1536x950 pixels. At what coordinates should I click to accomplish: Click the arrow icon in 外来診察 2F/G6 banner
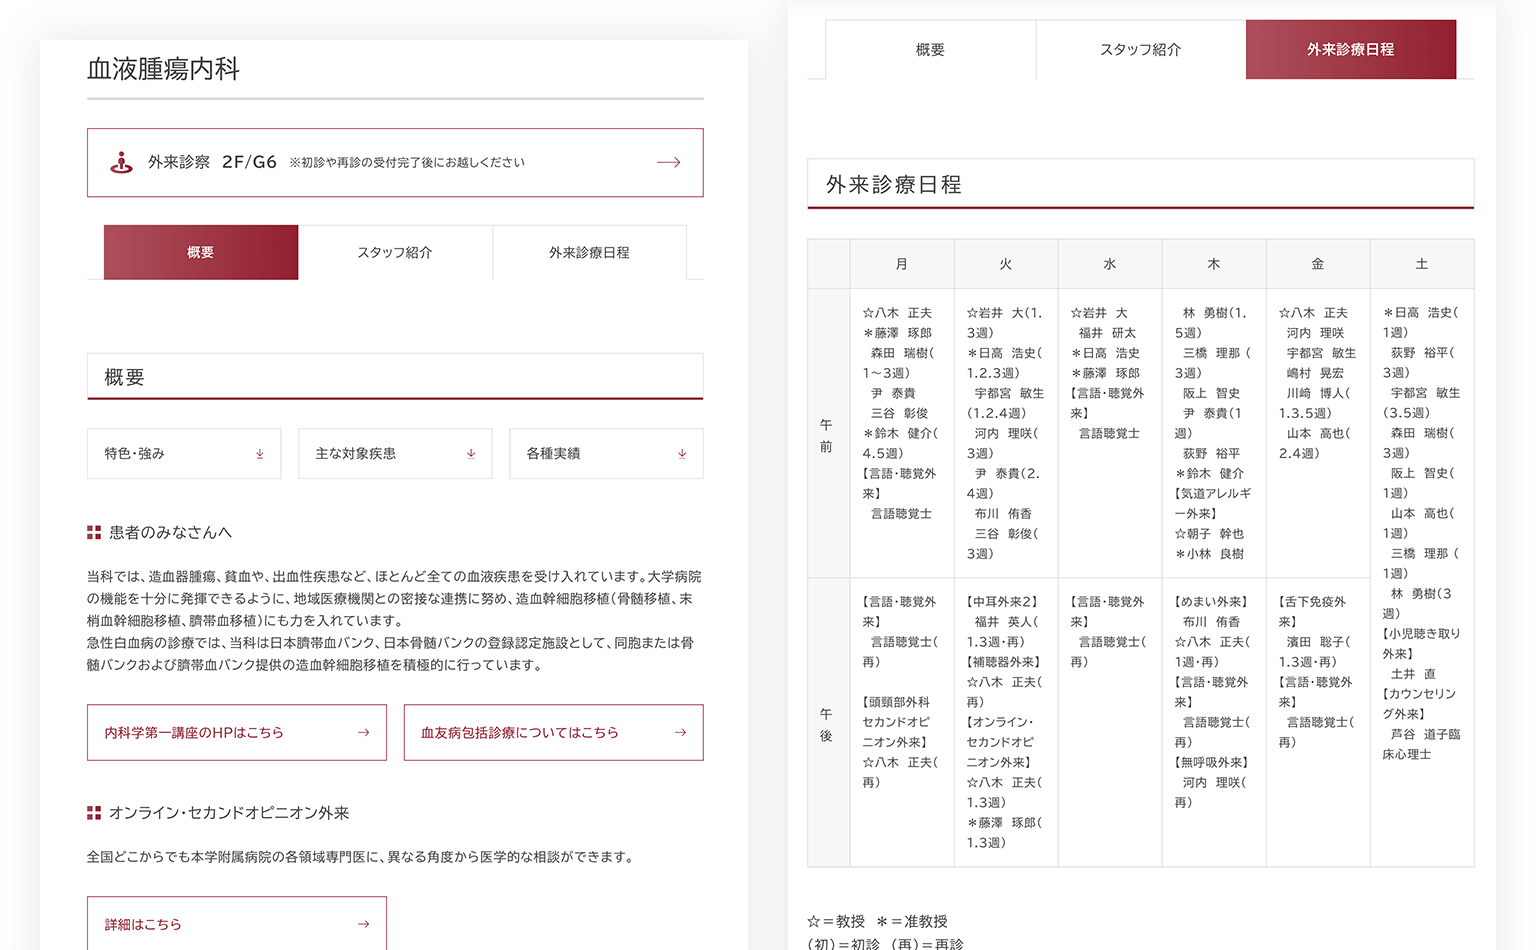[669, 162]
